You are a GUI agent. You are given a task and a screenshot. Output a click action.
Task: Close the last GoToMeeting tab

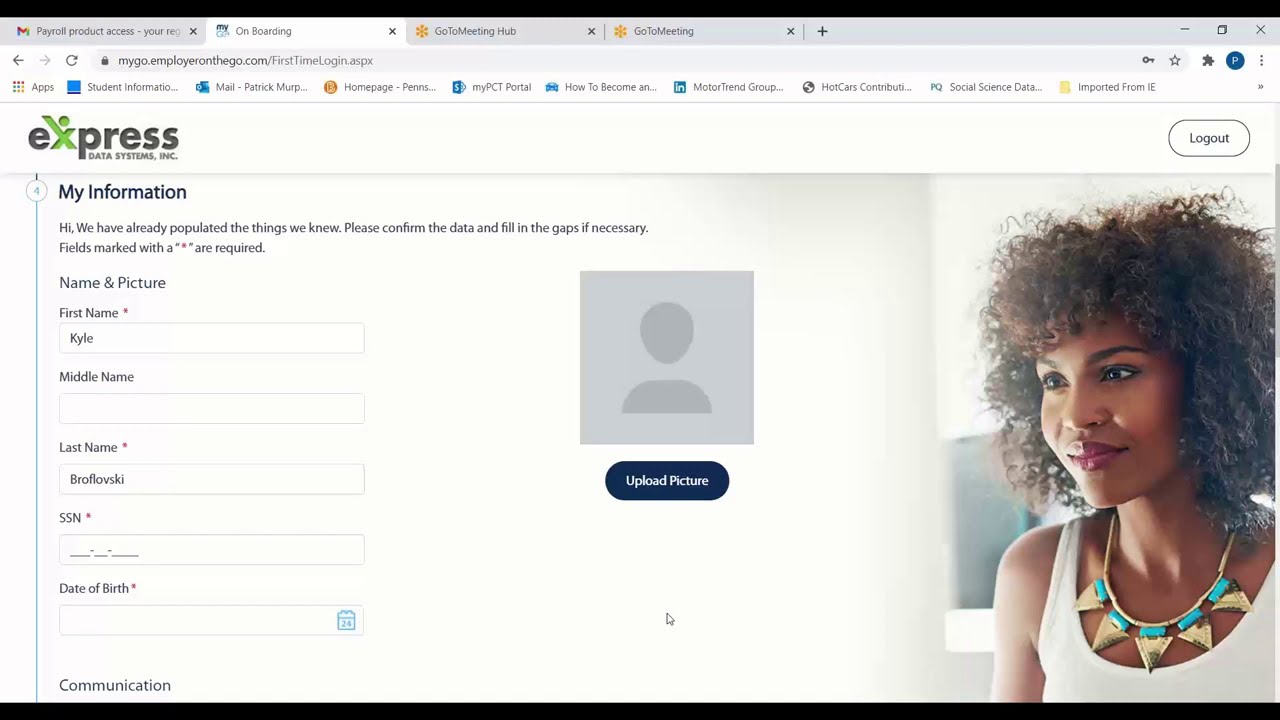(790, 31)
